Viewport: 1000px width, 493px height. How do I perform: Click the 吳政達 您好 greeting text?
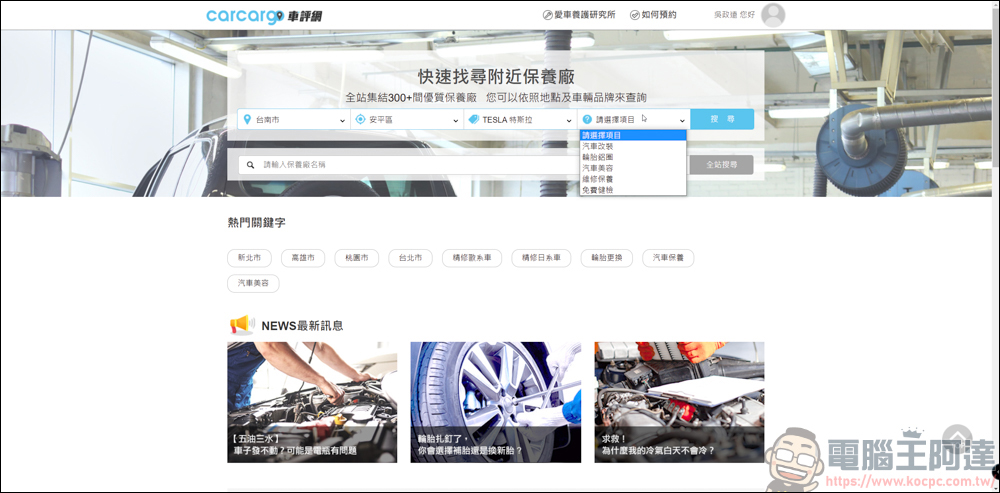734,15
